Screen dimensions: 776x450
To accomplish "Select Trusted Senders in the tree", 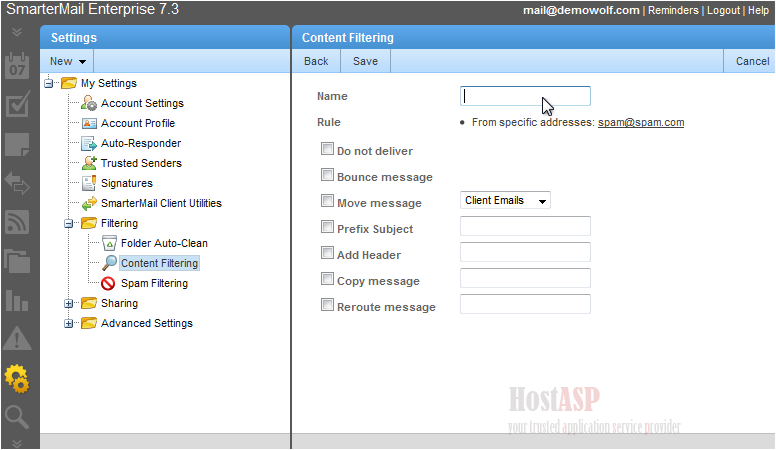I will click(141, 163).
